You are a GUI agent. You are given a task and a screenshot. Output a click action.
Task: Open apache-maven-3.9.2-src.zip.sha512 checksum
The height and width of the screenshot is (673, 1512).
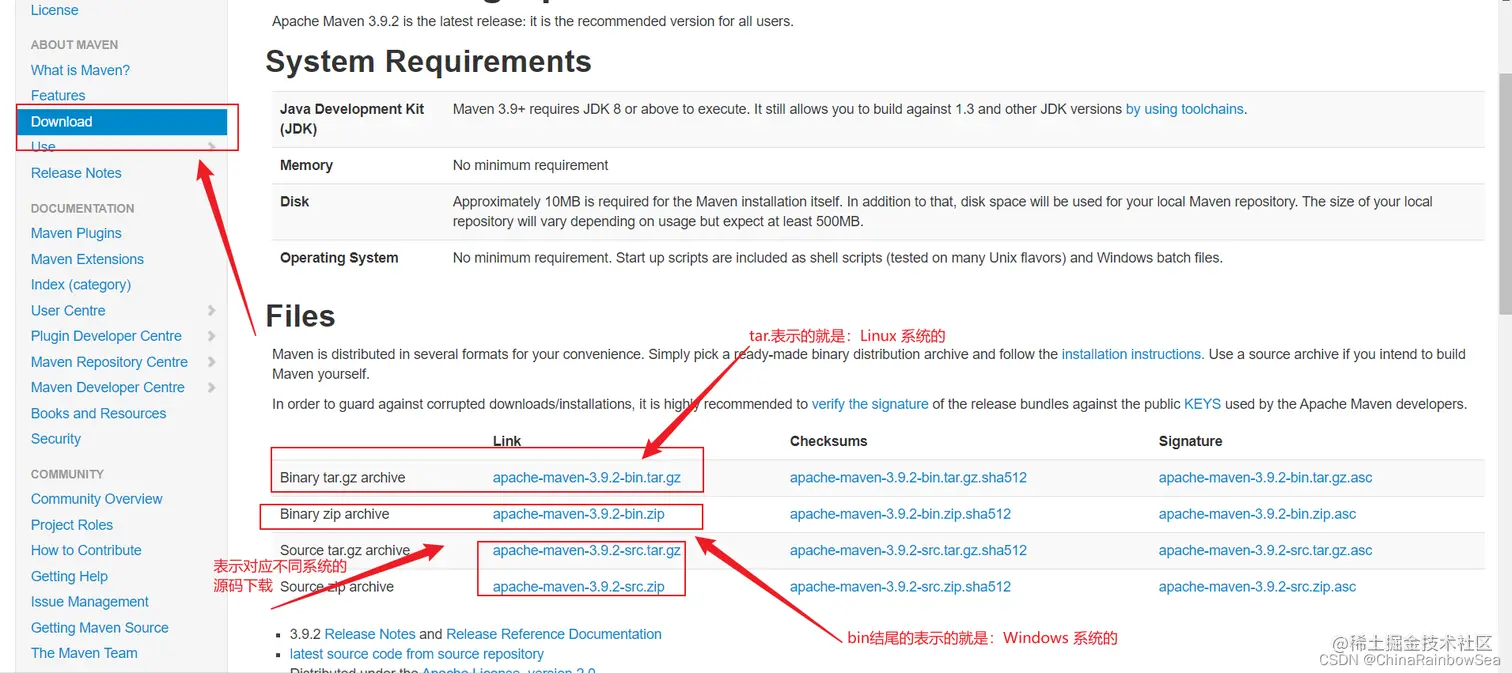(x=900, y=587)
